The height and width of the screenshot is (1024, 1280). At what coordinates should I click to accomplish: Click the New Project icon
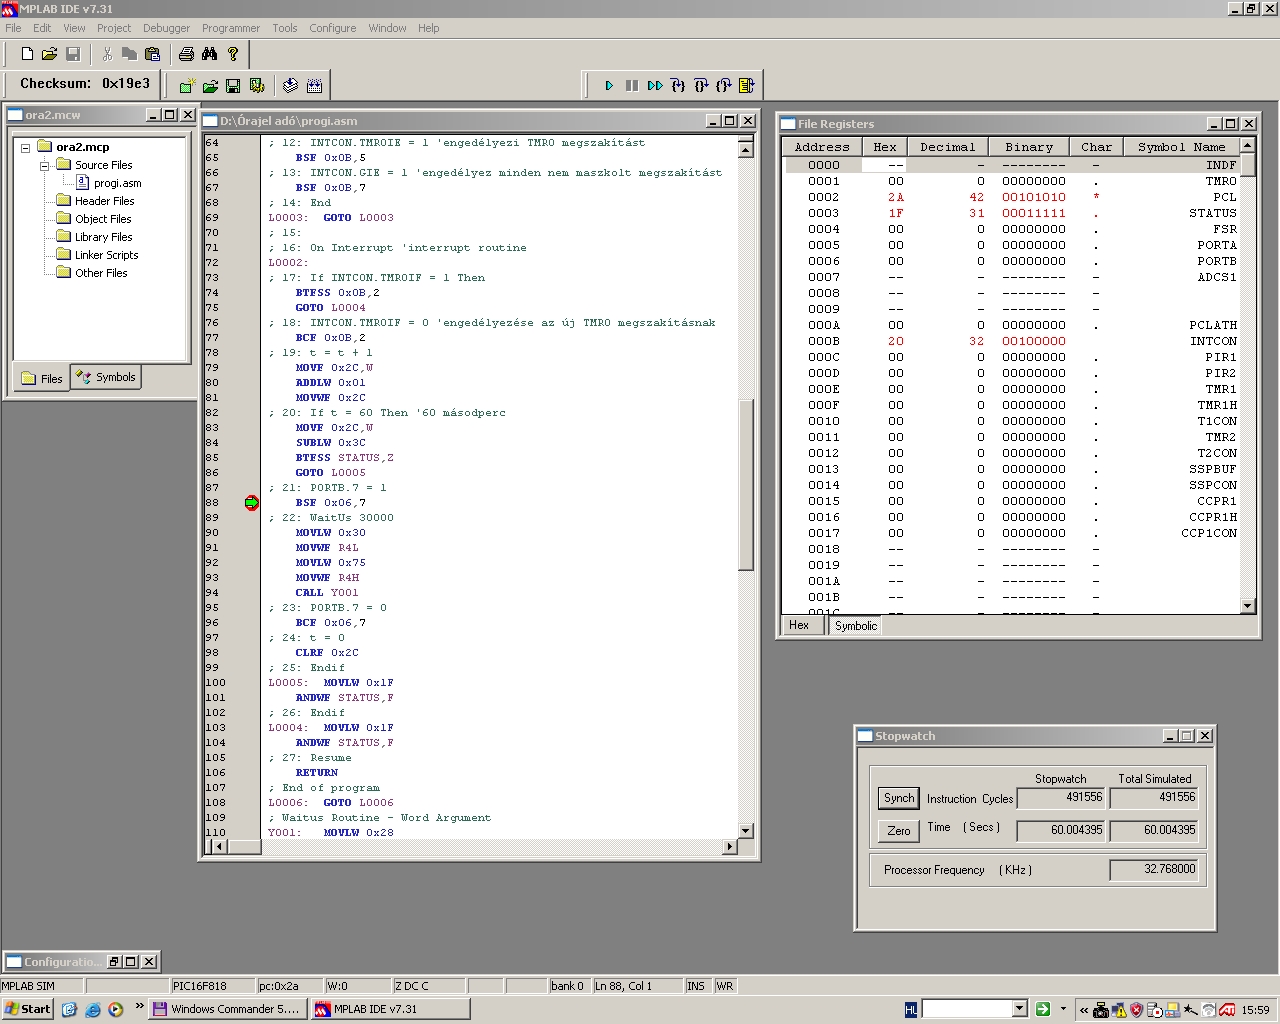coord(186,86)
